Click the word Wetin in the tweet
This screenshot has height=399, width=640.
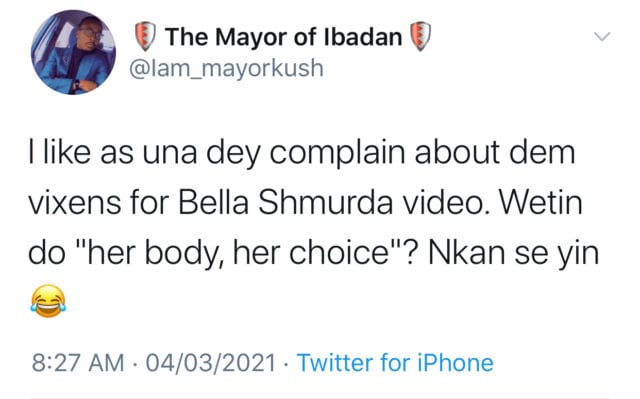540,203
